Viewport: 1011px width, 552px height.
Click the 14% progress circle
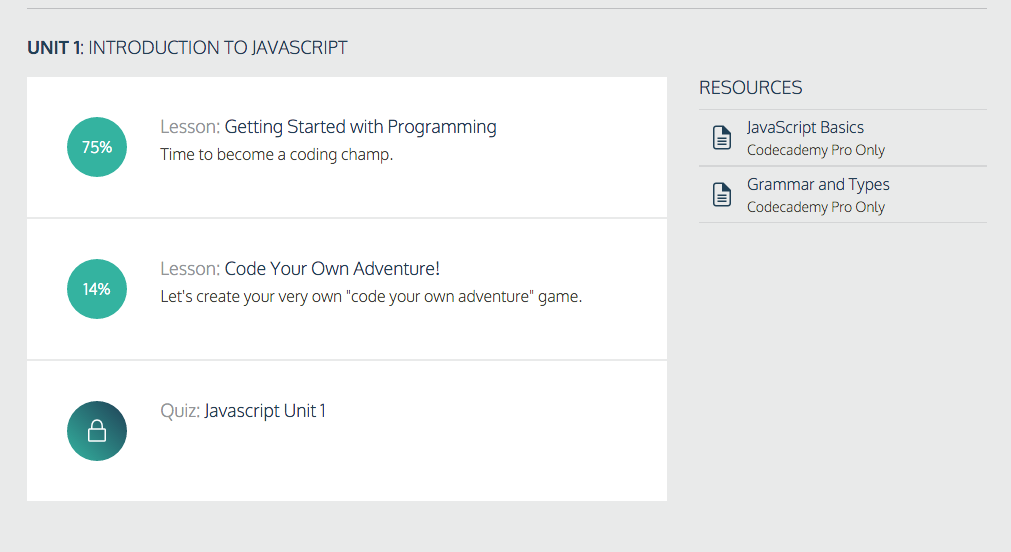[x=97, y=289]
